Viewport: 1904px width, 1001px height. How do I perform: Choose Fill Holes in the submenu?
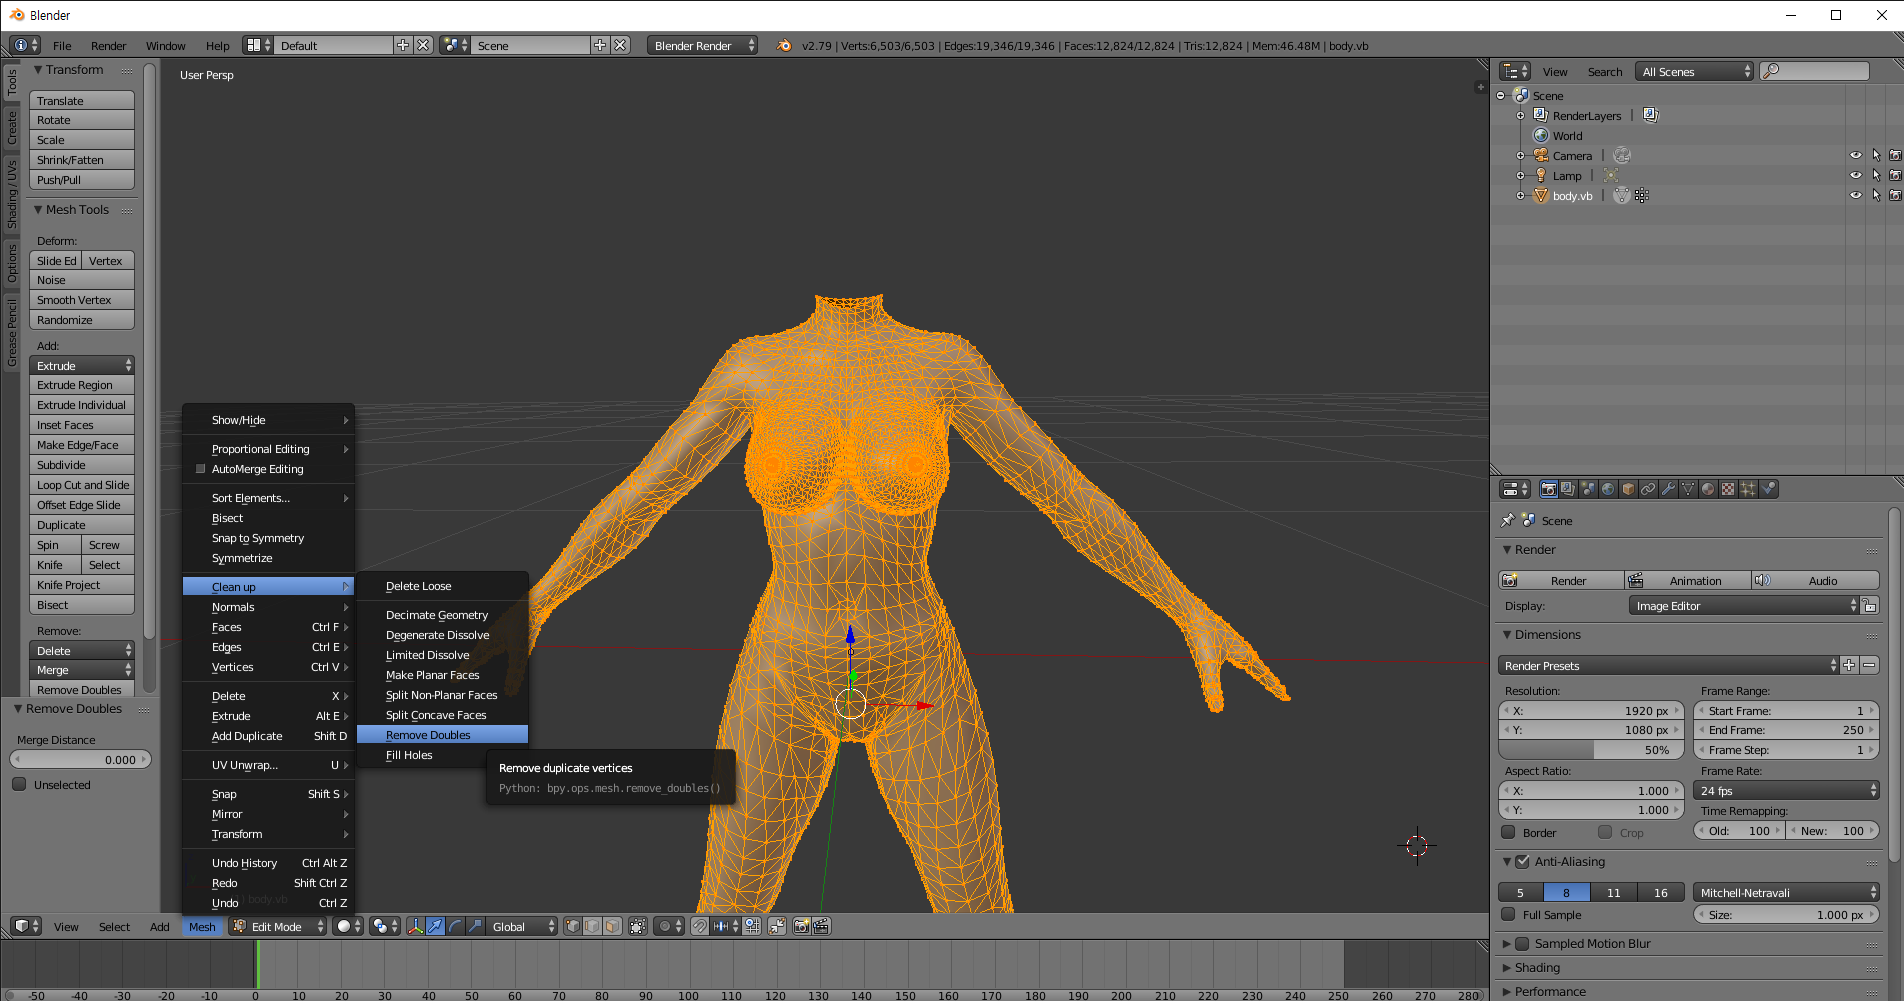tap(442, 755)
